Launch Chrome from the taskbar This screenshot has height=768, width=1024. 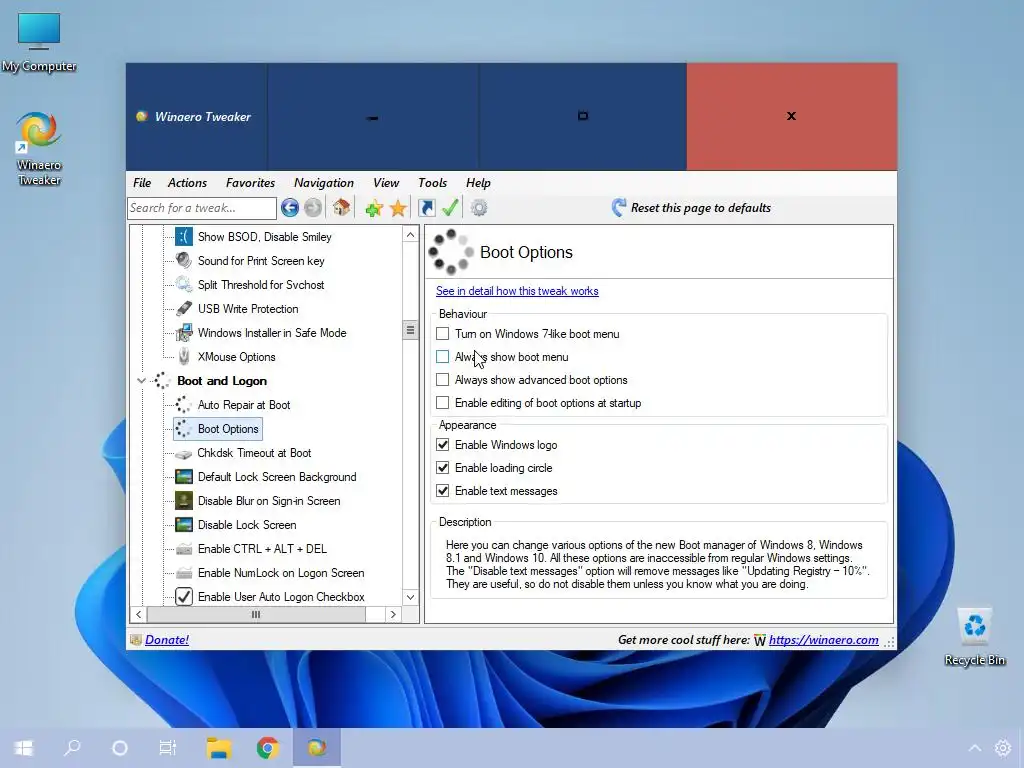267,748
